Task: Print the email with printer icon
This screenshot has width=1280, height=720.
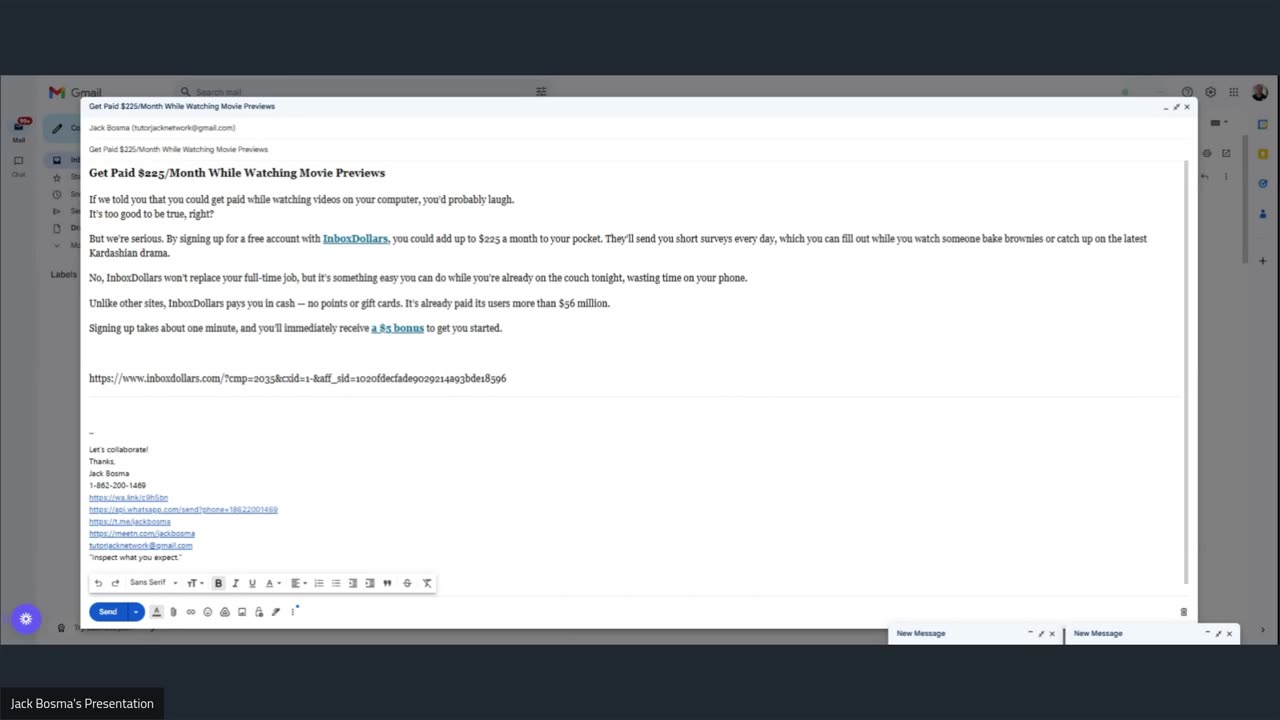Action: 1207,153
